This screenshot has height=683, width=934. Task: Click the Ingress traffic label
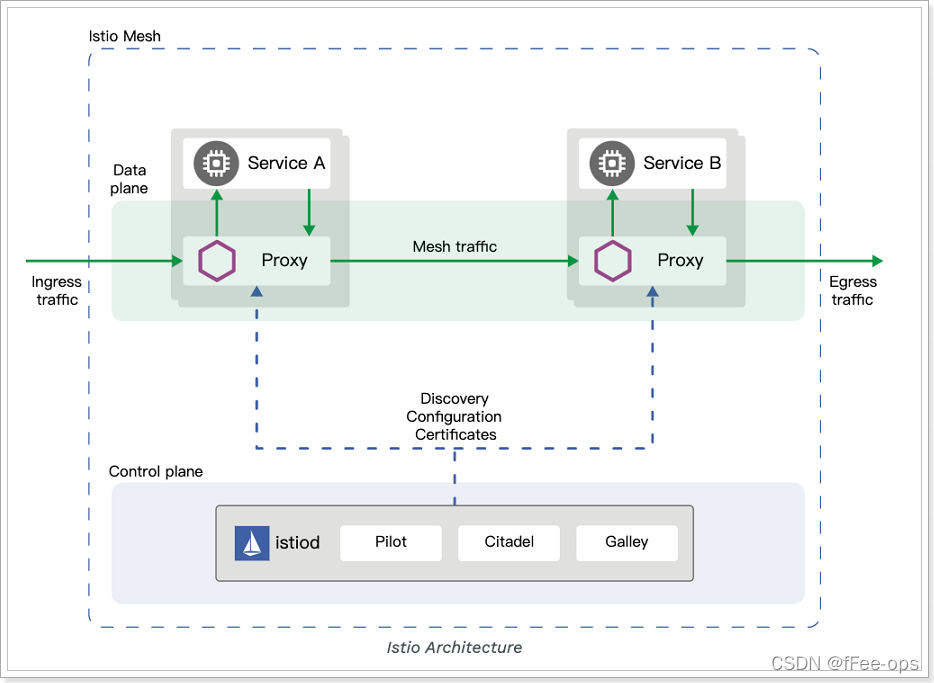[57, 291]
